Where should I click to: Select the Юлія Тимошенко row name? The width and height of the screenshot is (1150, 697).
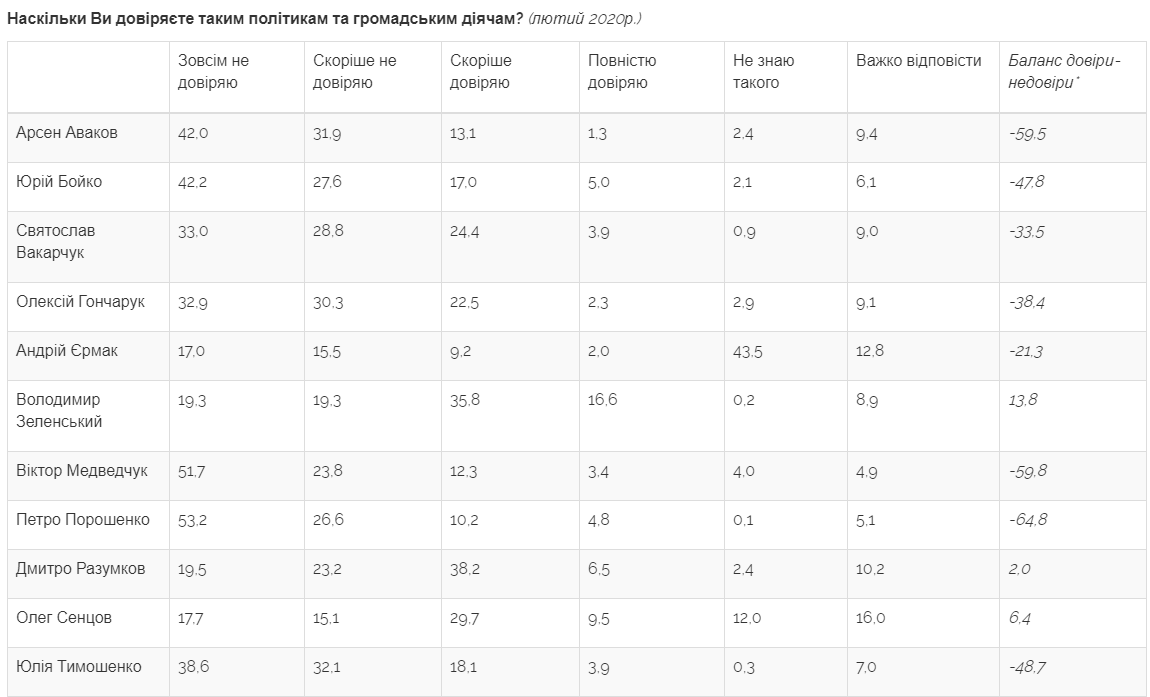79,666
